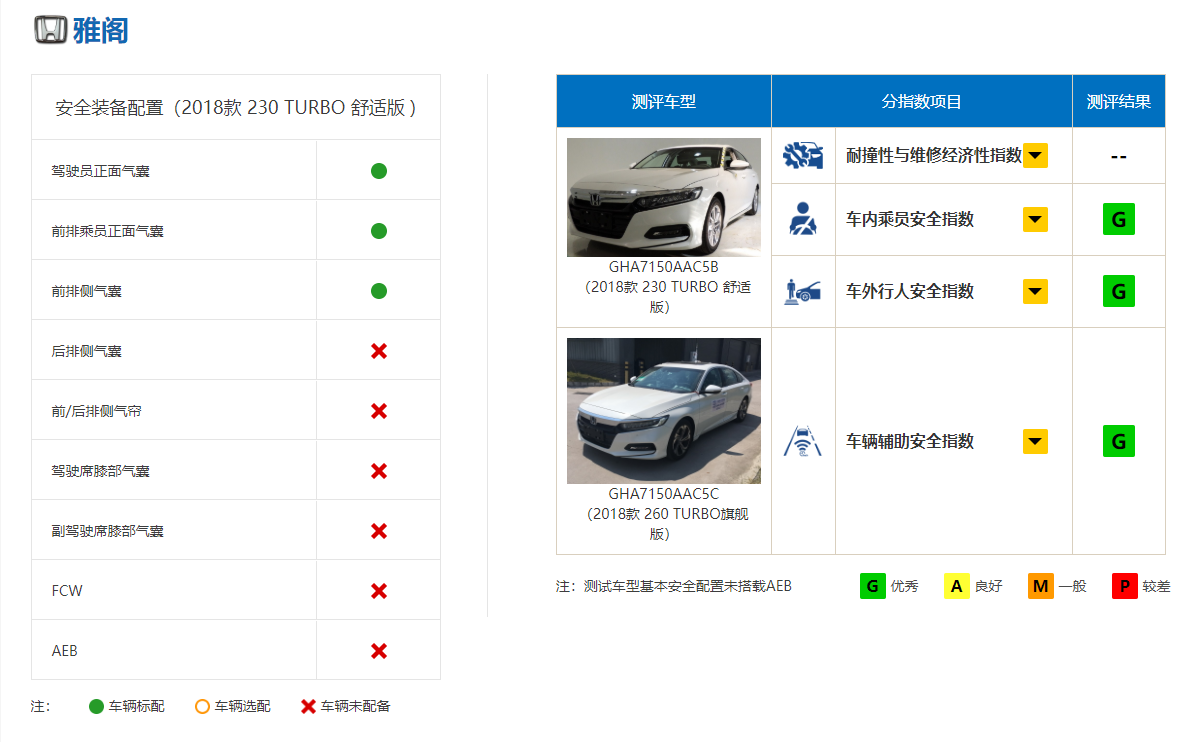The height and width of the screenshot is (742, 1199).
Task: Click the 车外行人安全指数 label text
Action: [x=910, y=291]
